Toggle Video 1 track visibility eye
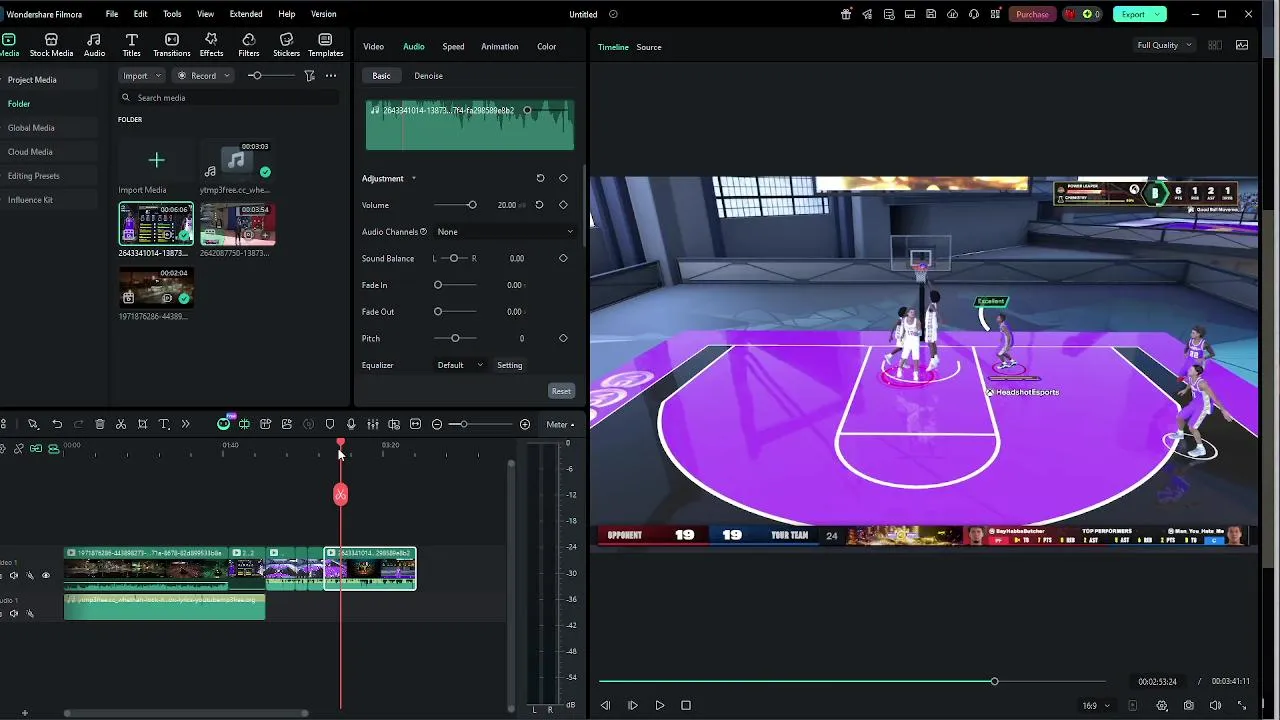Image resolution: width=1280 pixels, height=720 pixels. tap(45, 576)
